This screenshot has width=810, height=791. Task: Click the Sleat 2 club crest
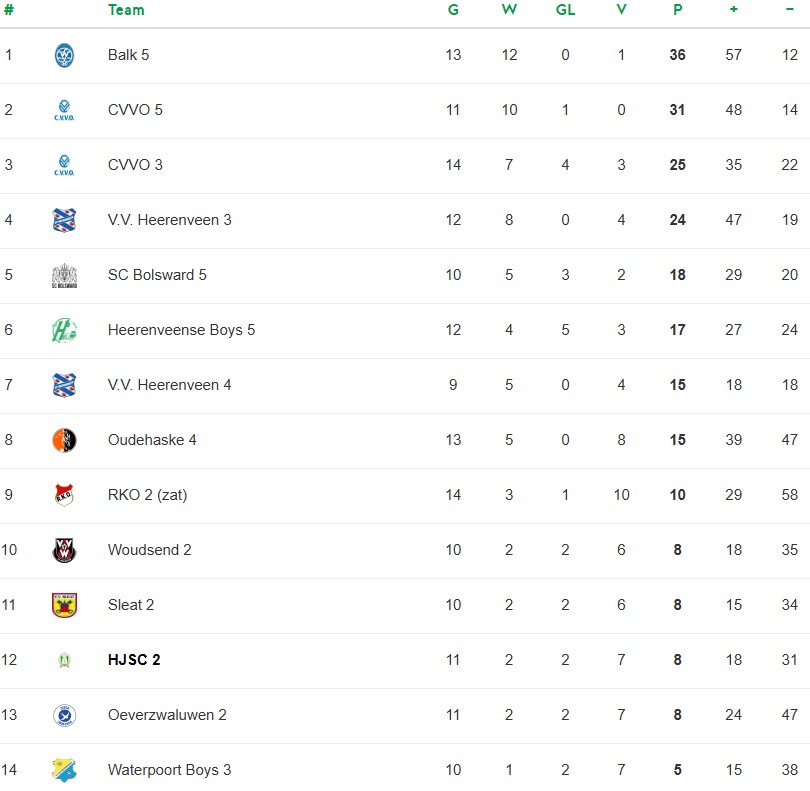[x=64, y=605]
